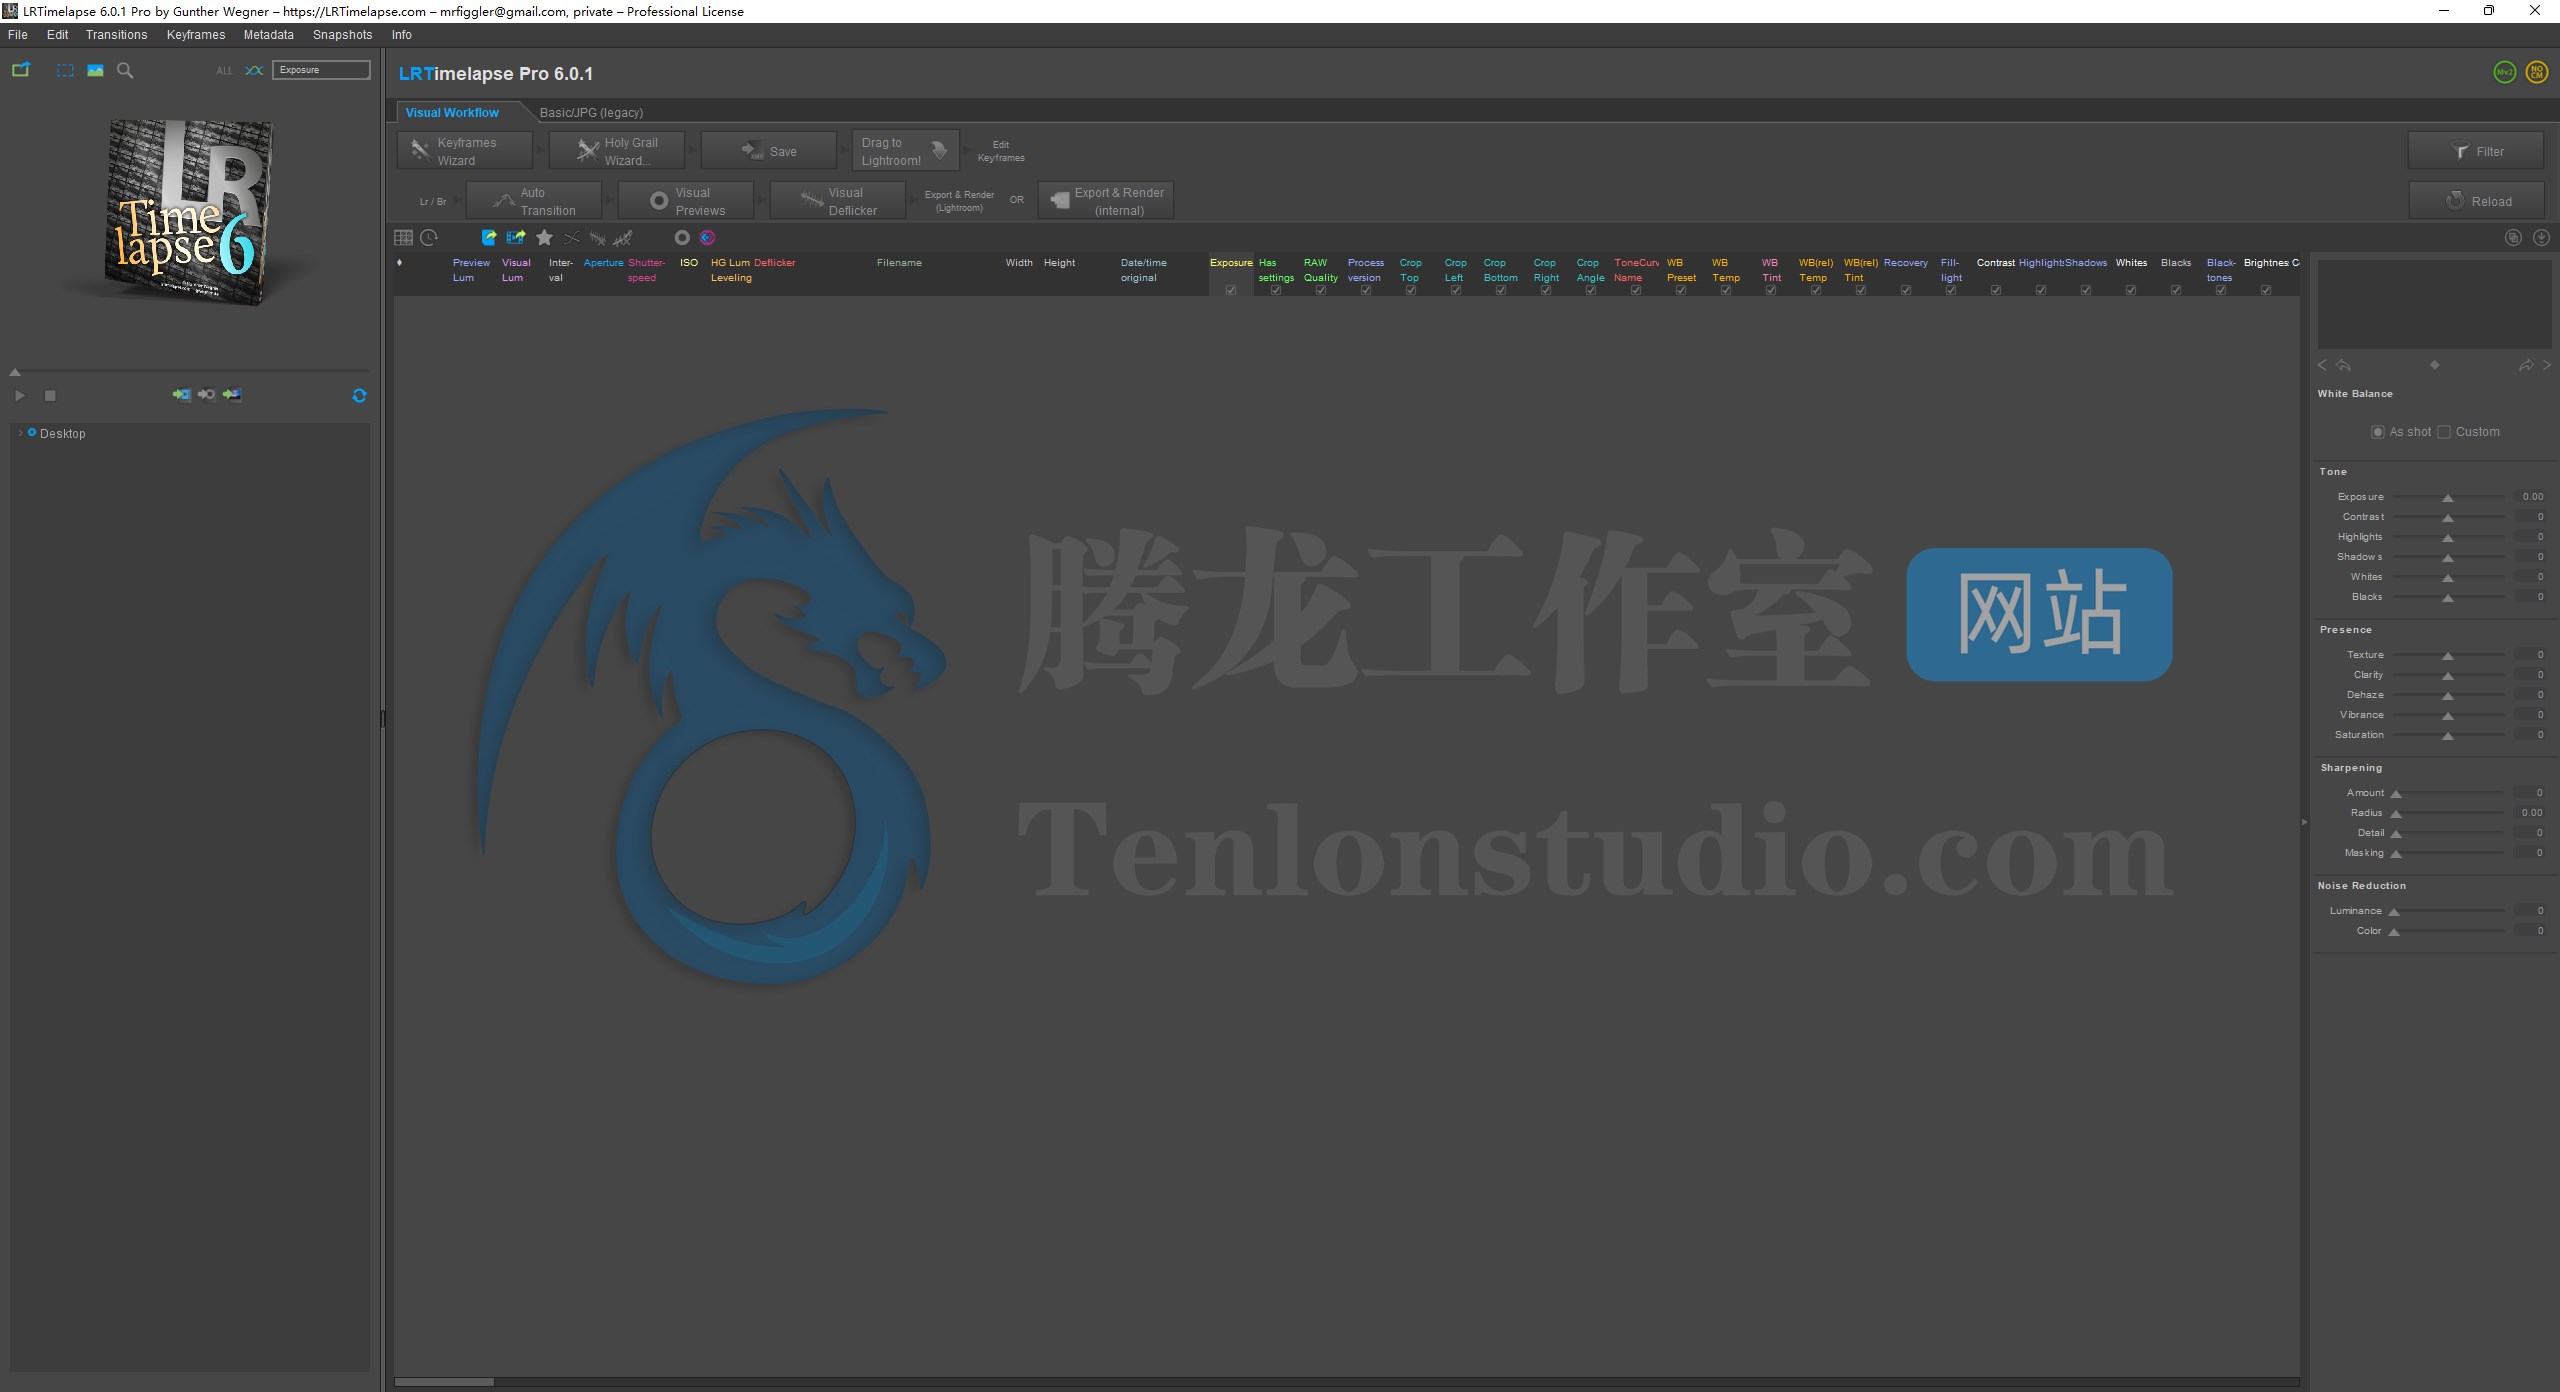
Task: Click the Auto Transition button
Action: click(x=534, y=201)
